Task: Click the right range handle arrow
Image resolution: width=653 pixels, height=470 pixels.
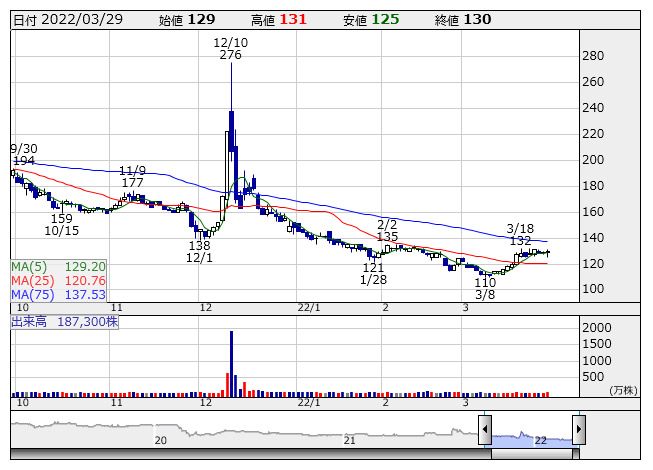Action: click(579, 430)
